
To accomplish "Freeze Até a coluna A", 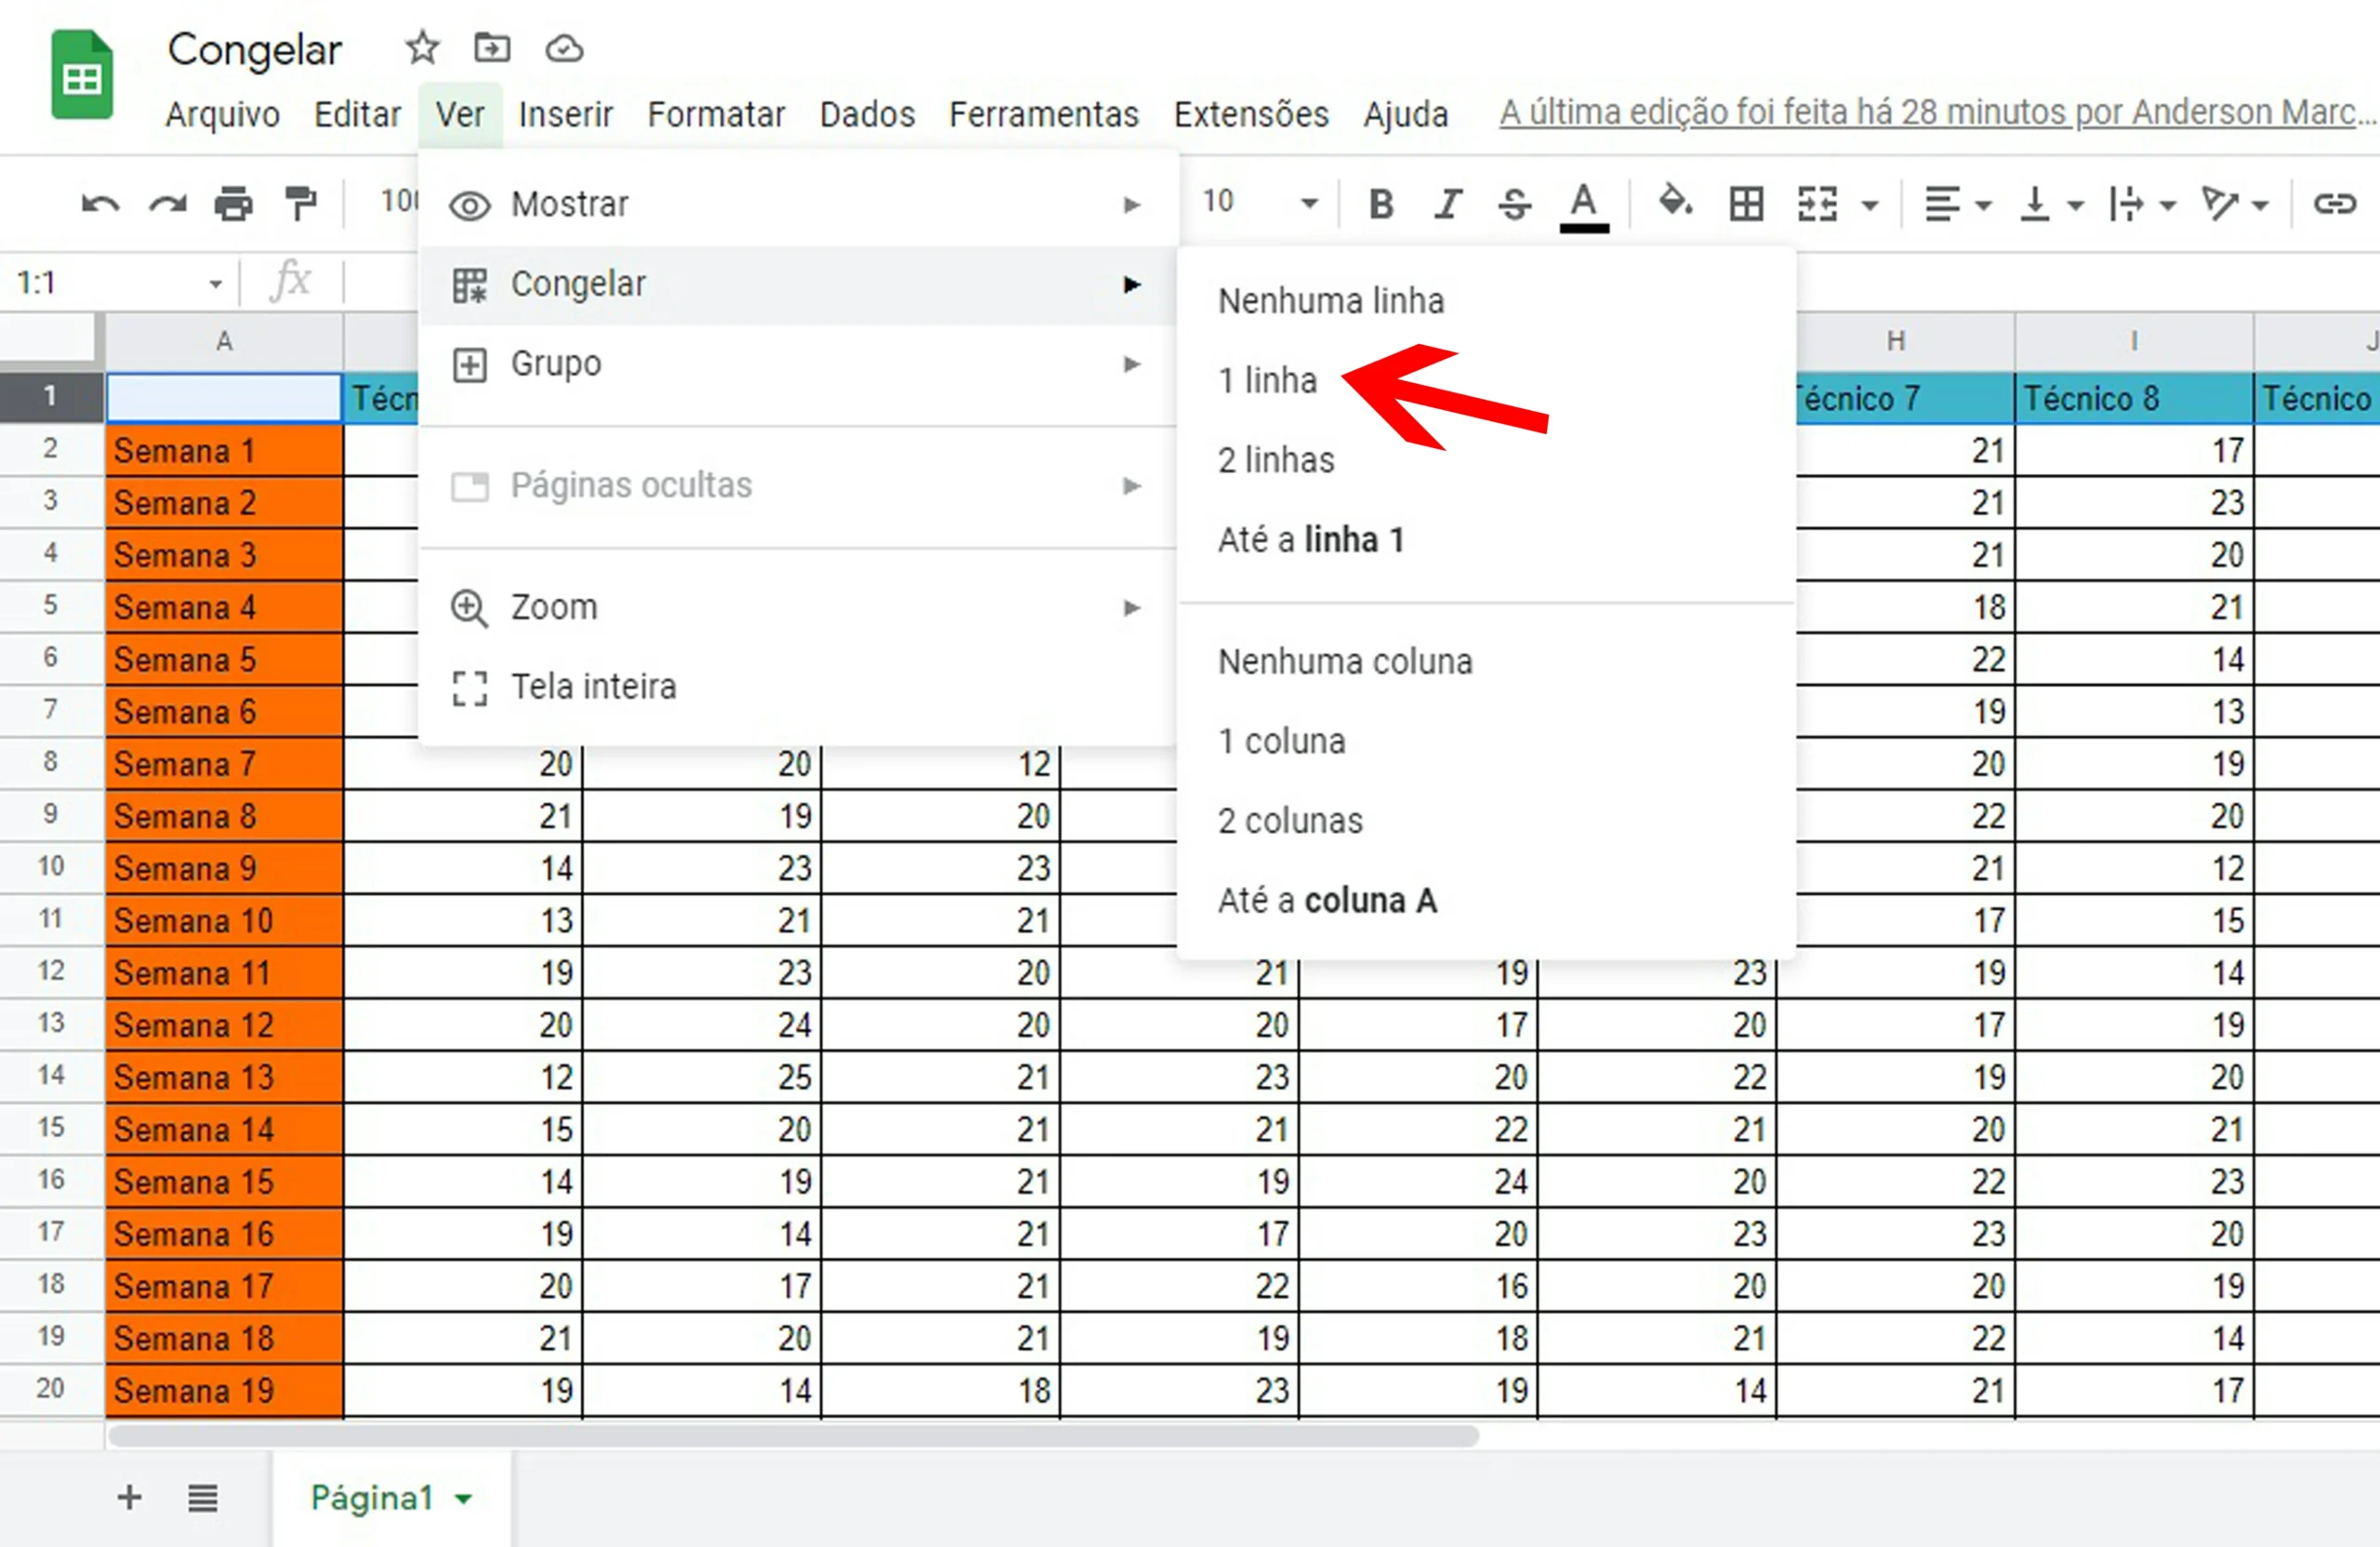I will (1486, 901).
